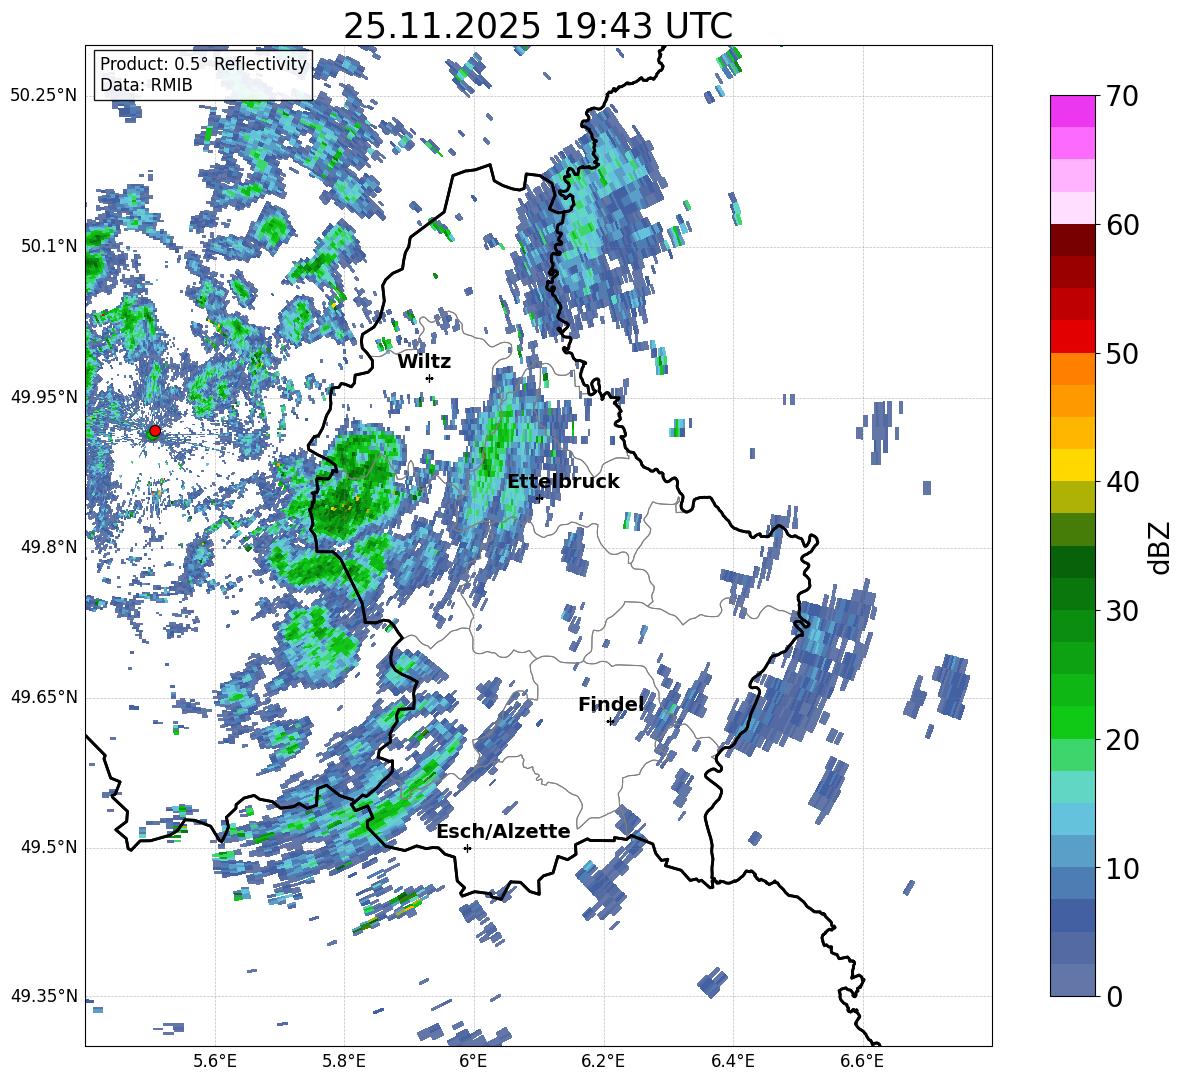Click the 50.1°N latitude label

click(48, 246)
